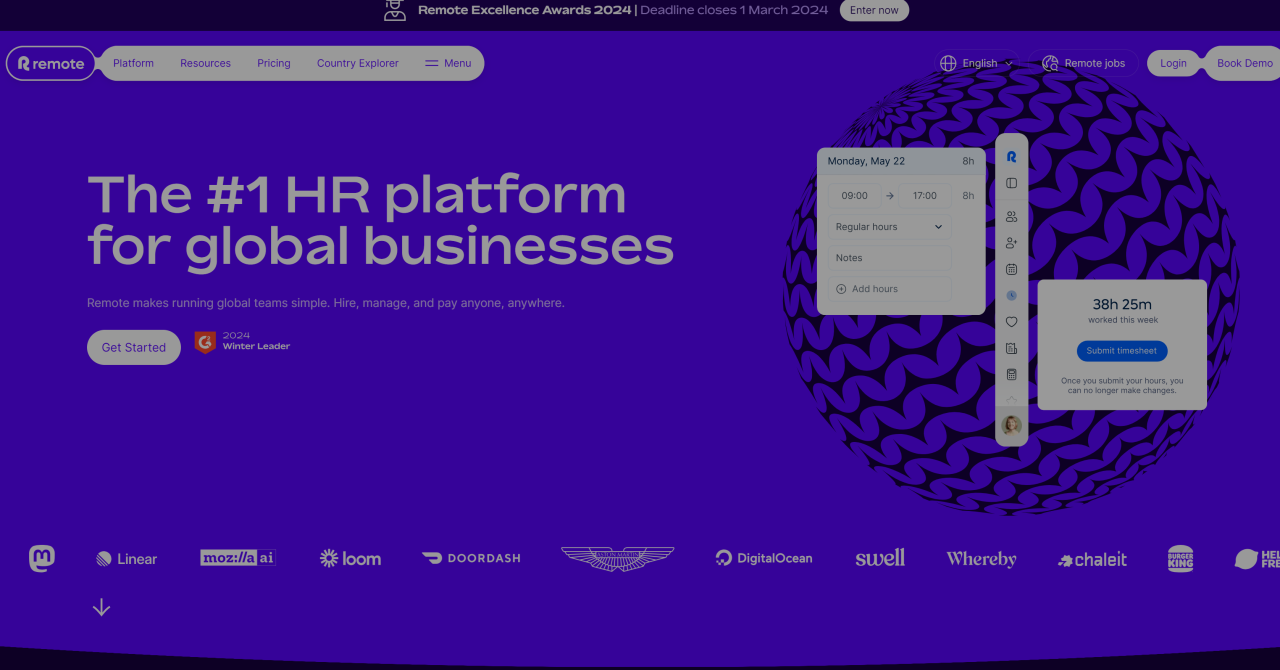
Task: Open the heart benefits icon in sidebar
Action: click(1011, 322)
